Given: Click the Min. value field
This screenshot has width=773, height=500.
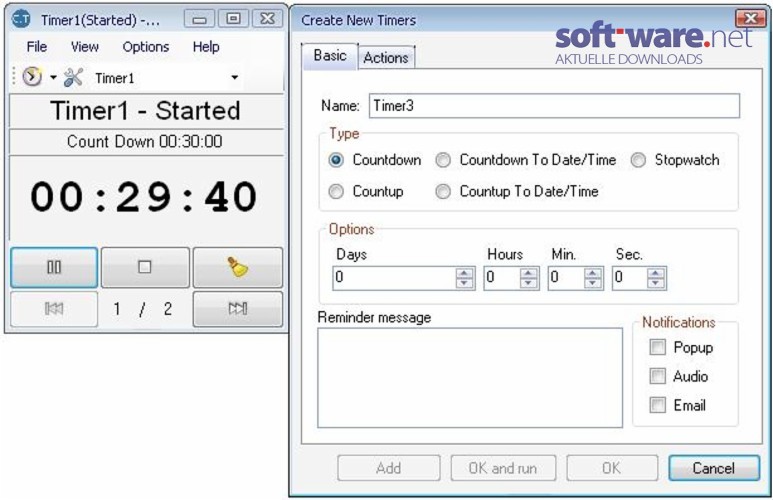Looking at the screenshot, I should pyautogui.click(x=566, y=278).
